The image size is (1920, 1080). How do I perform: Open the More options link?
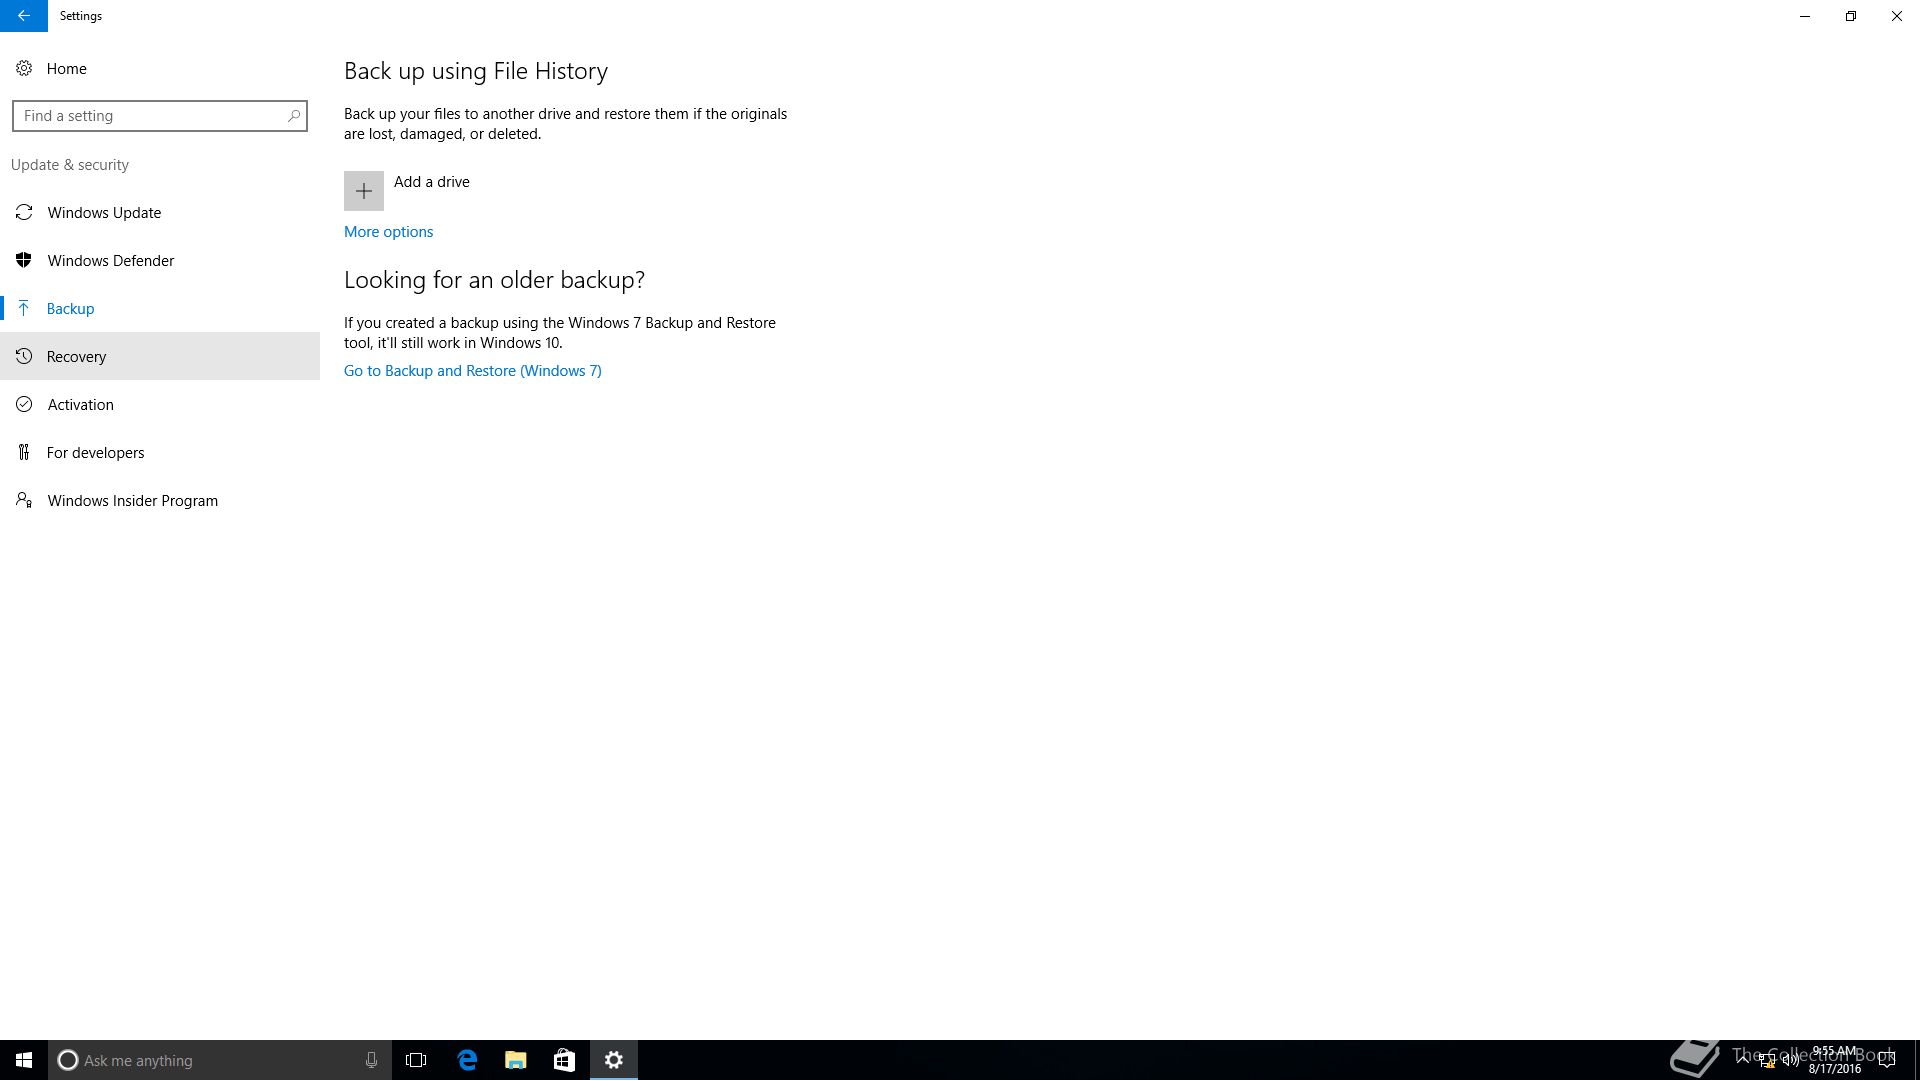(x=388, y=232)
